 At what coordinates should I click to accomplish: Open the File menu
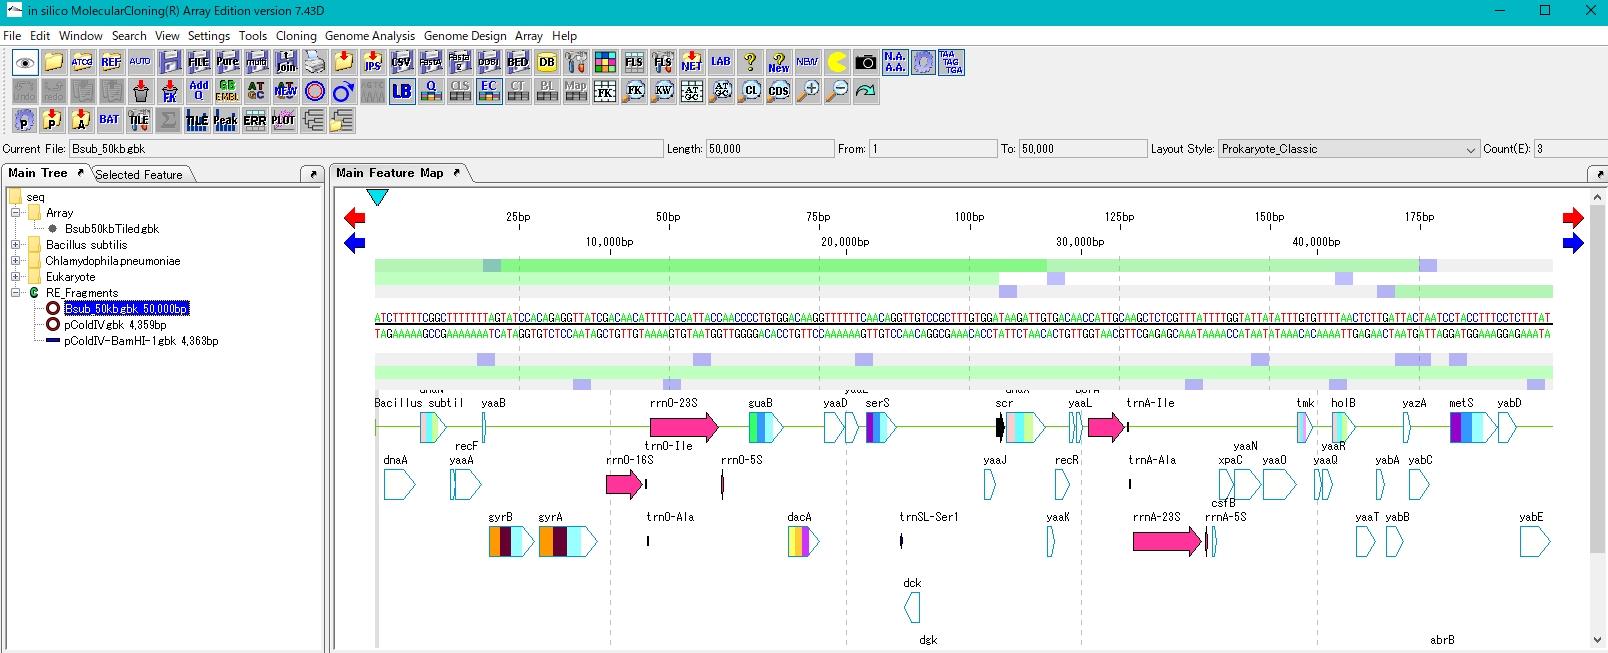[x=12, y=35]
